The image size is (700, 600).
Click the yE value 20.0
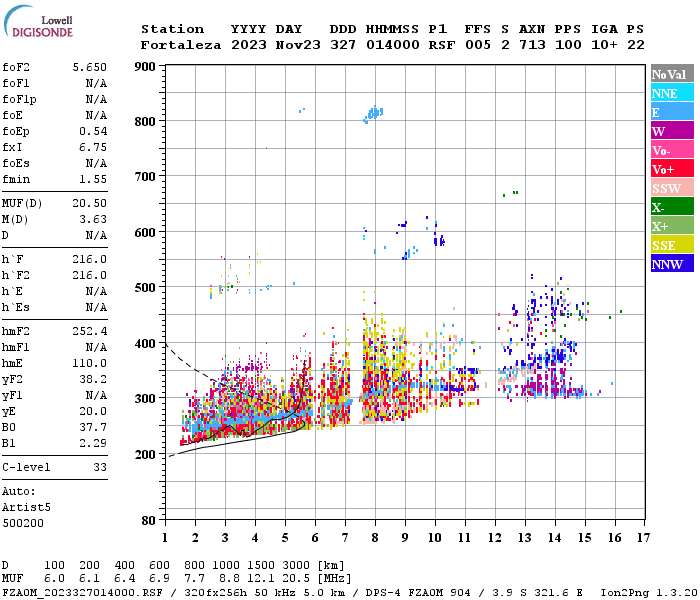pos(93,411)
